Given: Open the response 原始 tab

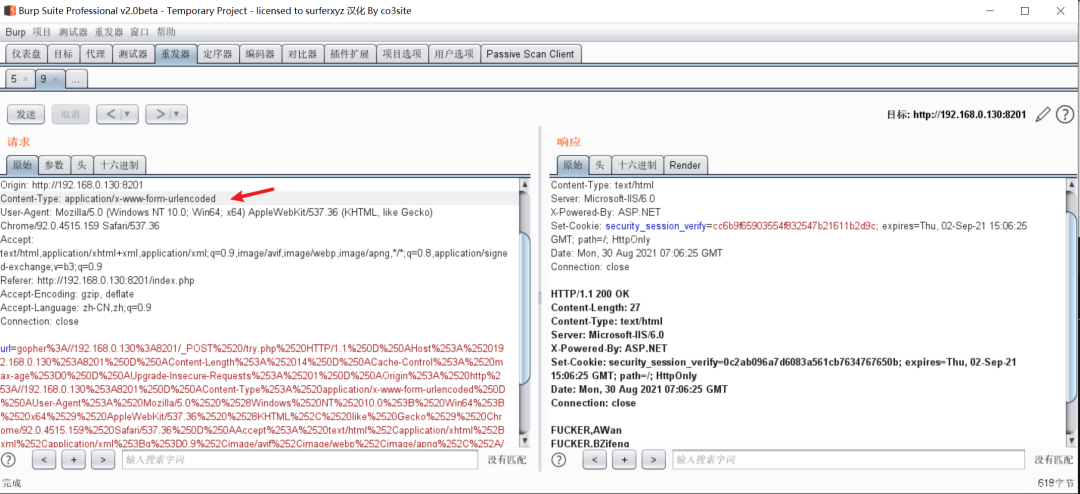Looking at the screenshot, I should pyautogui.click(x=573, y=165).
